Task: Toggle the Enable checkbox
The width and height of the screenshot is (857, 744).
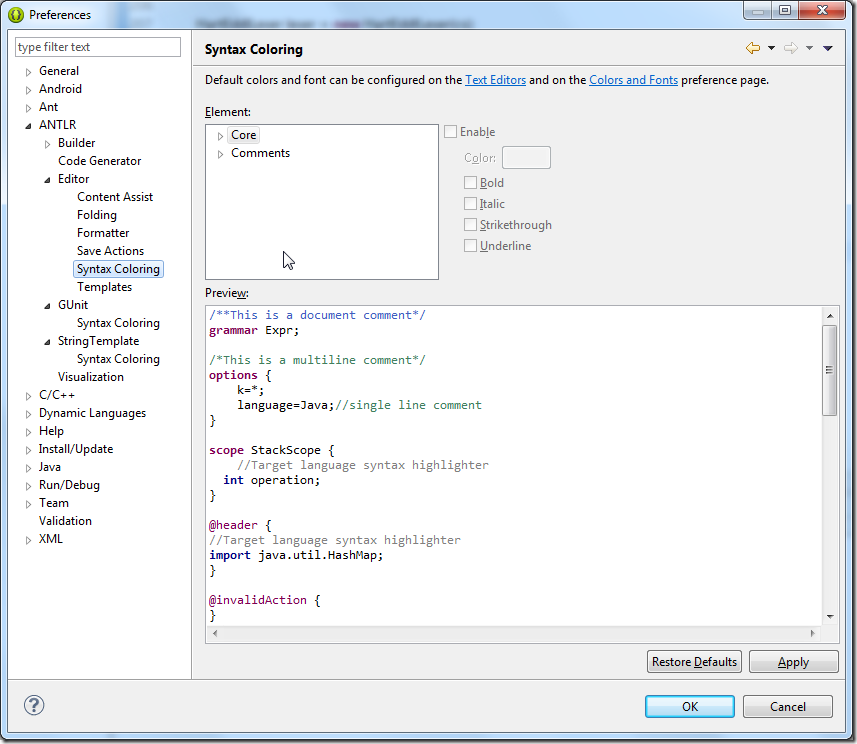Action: pyautogui.click(x=451, y=132)
